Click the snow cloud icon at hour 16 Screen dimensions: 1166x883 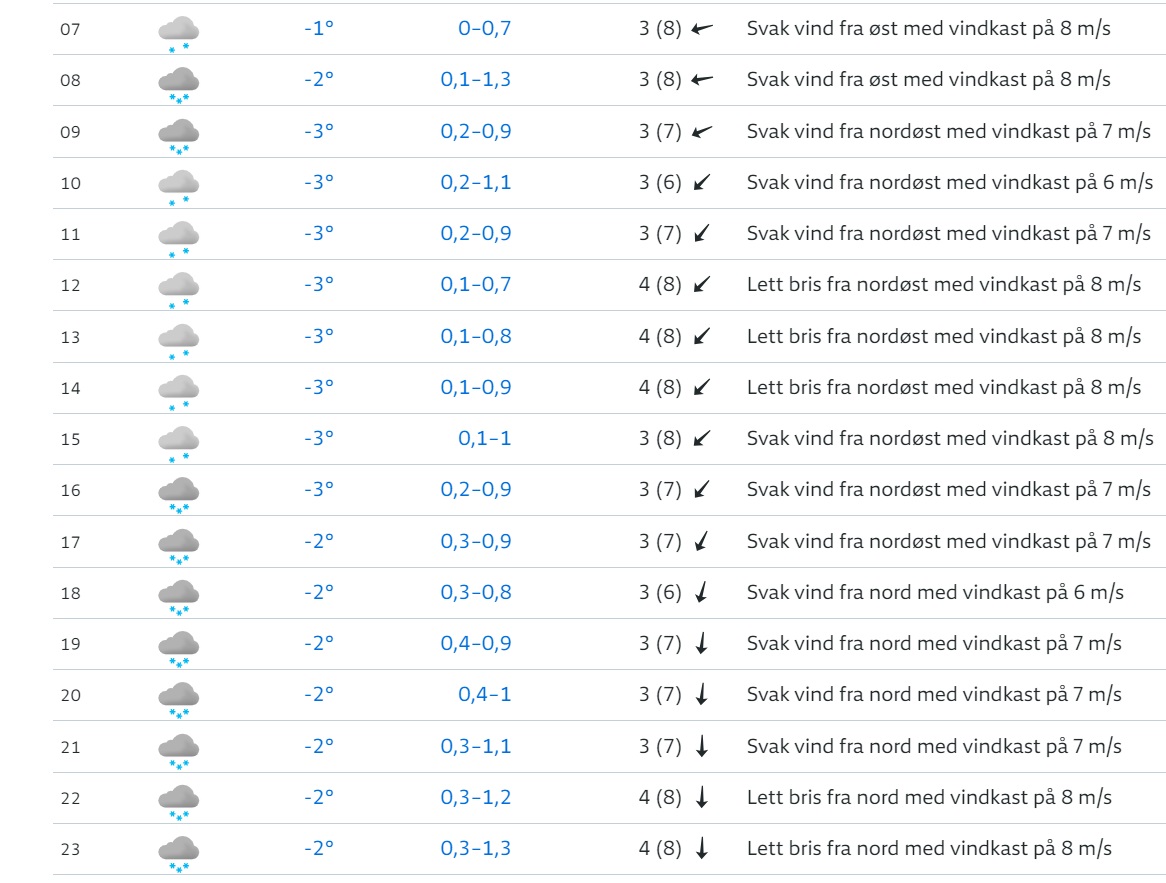click(178, 495)
